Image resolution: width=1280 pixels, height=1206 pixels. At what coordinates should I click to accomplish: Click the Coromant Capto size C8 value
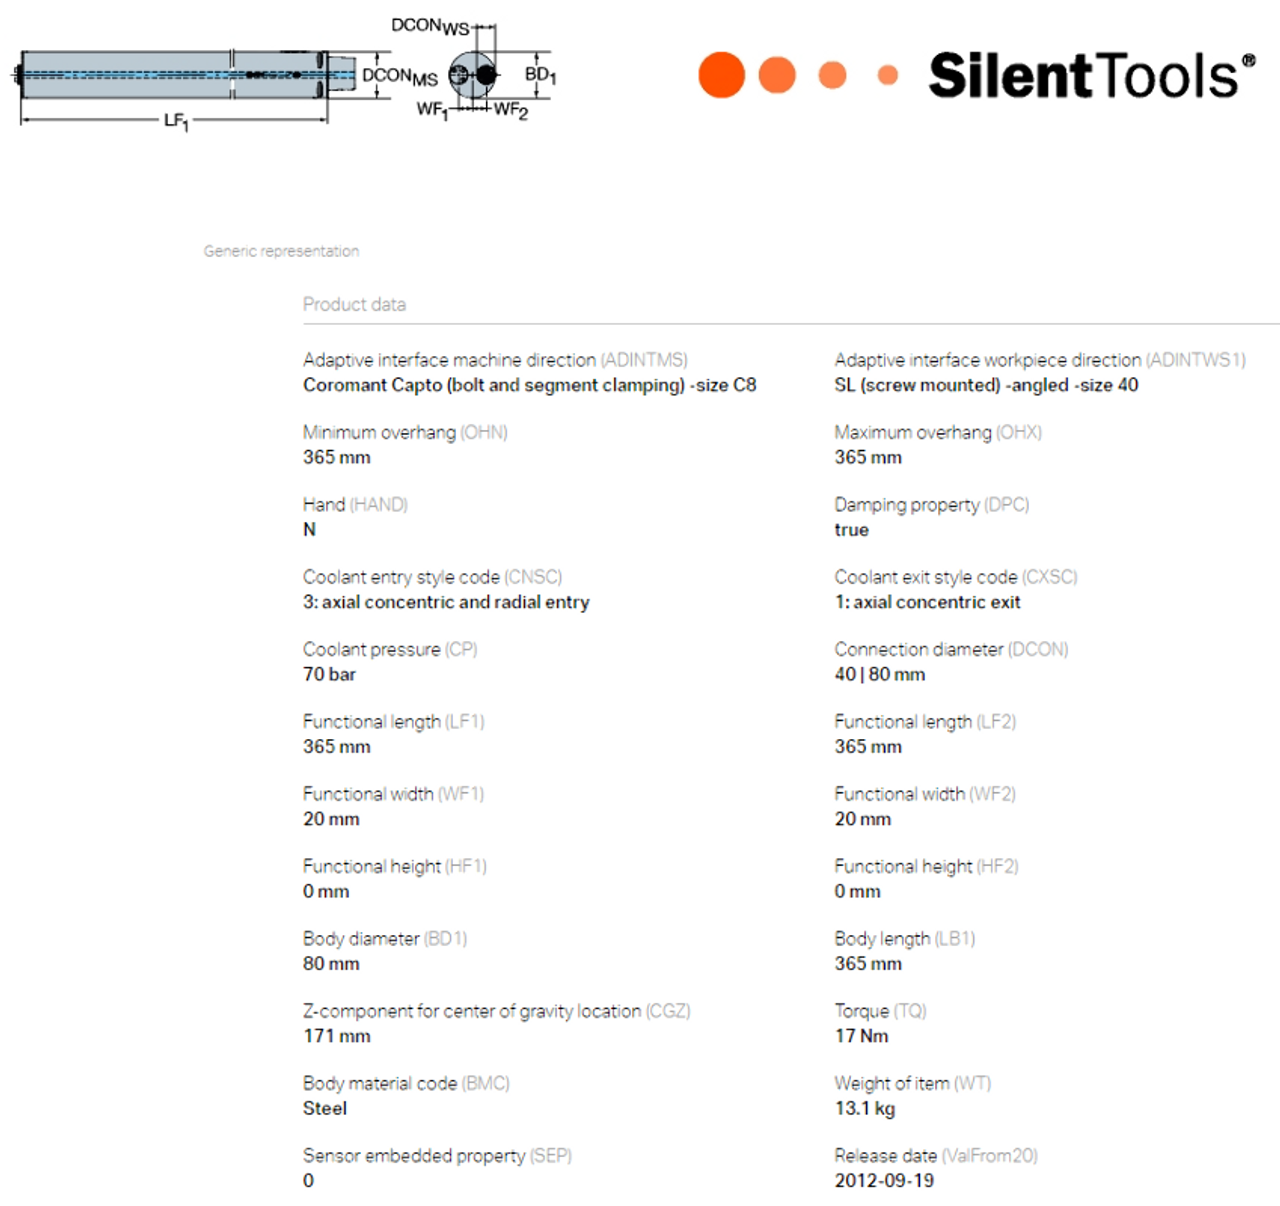coord(529,385)
